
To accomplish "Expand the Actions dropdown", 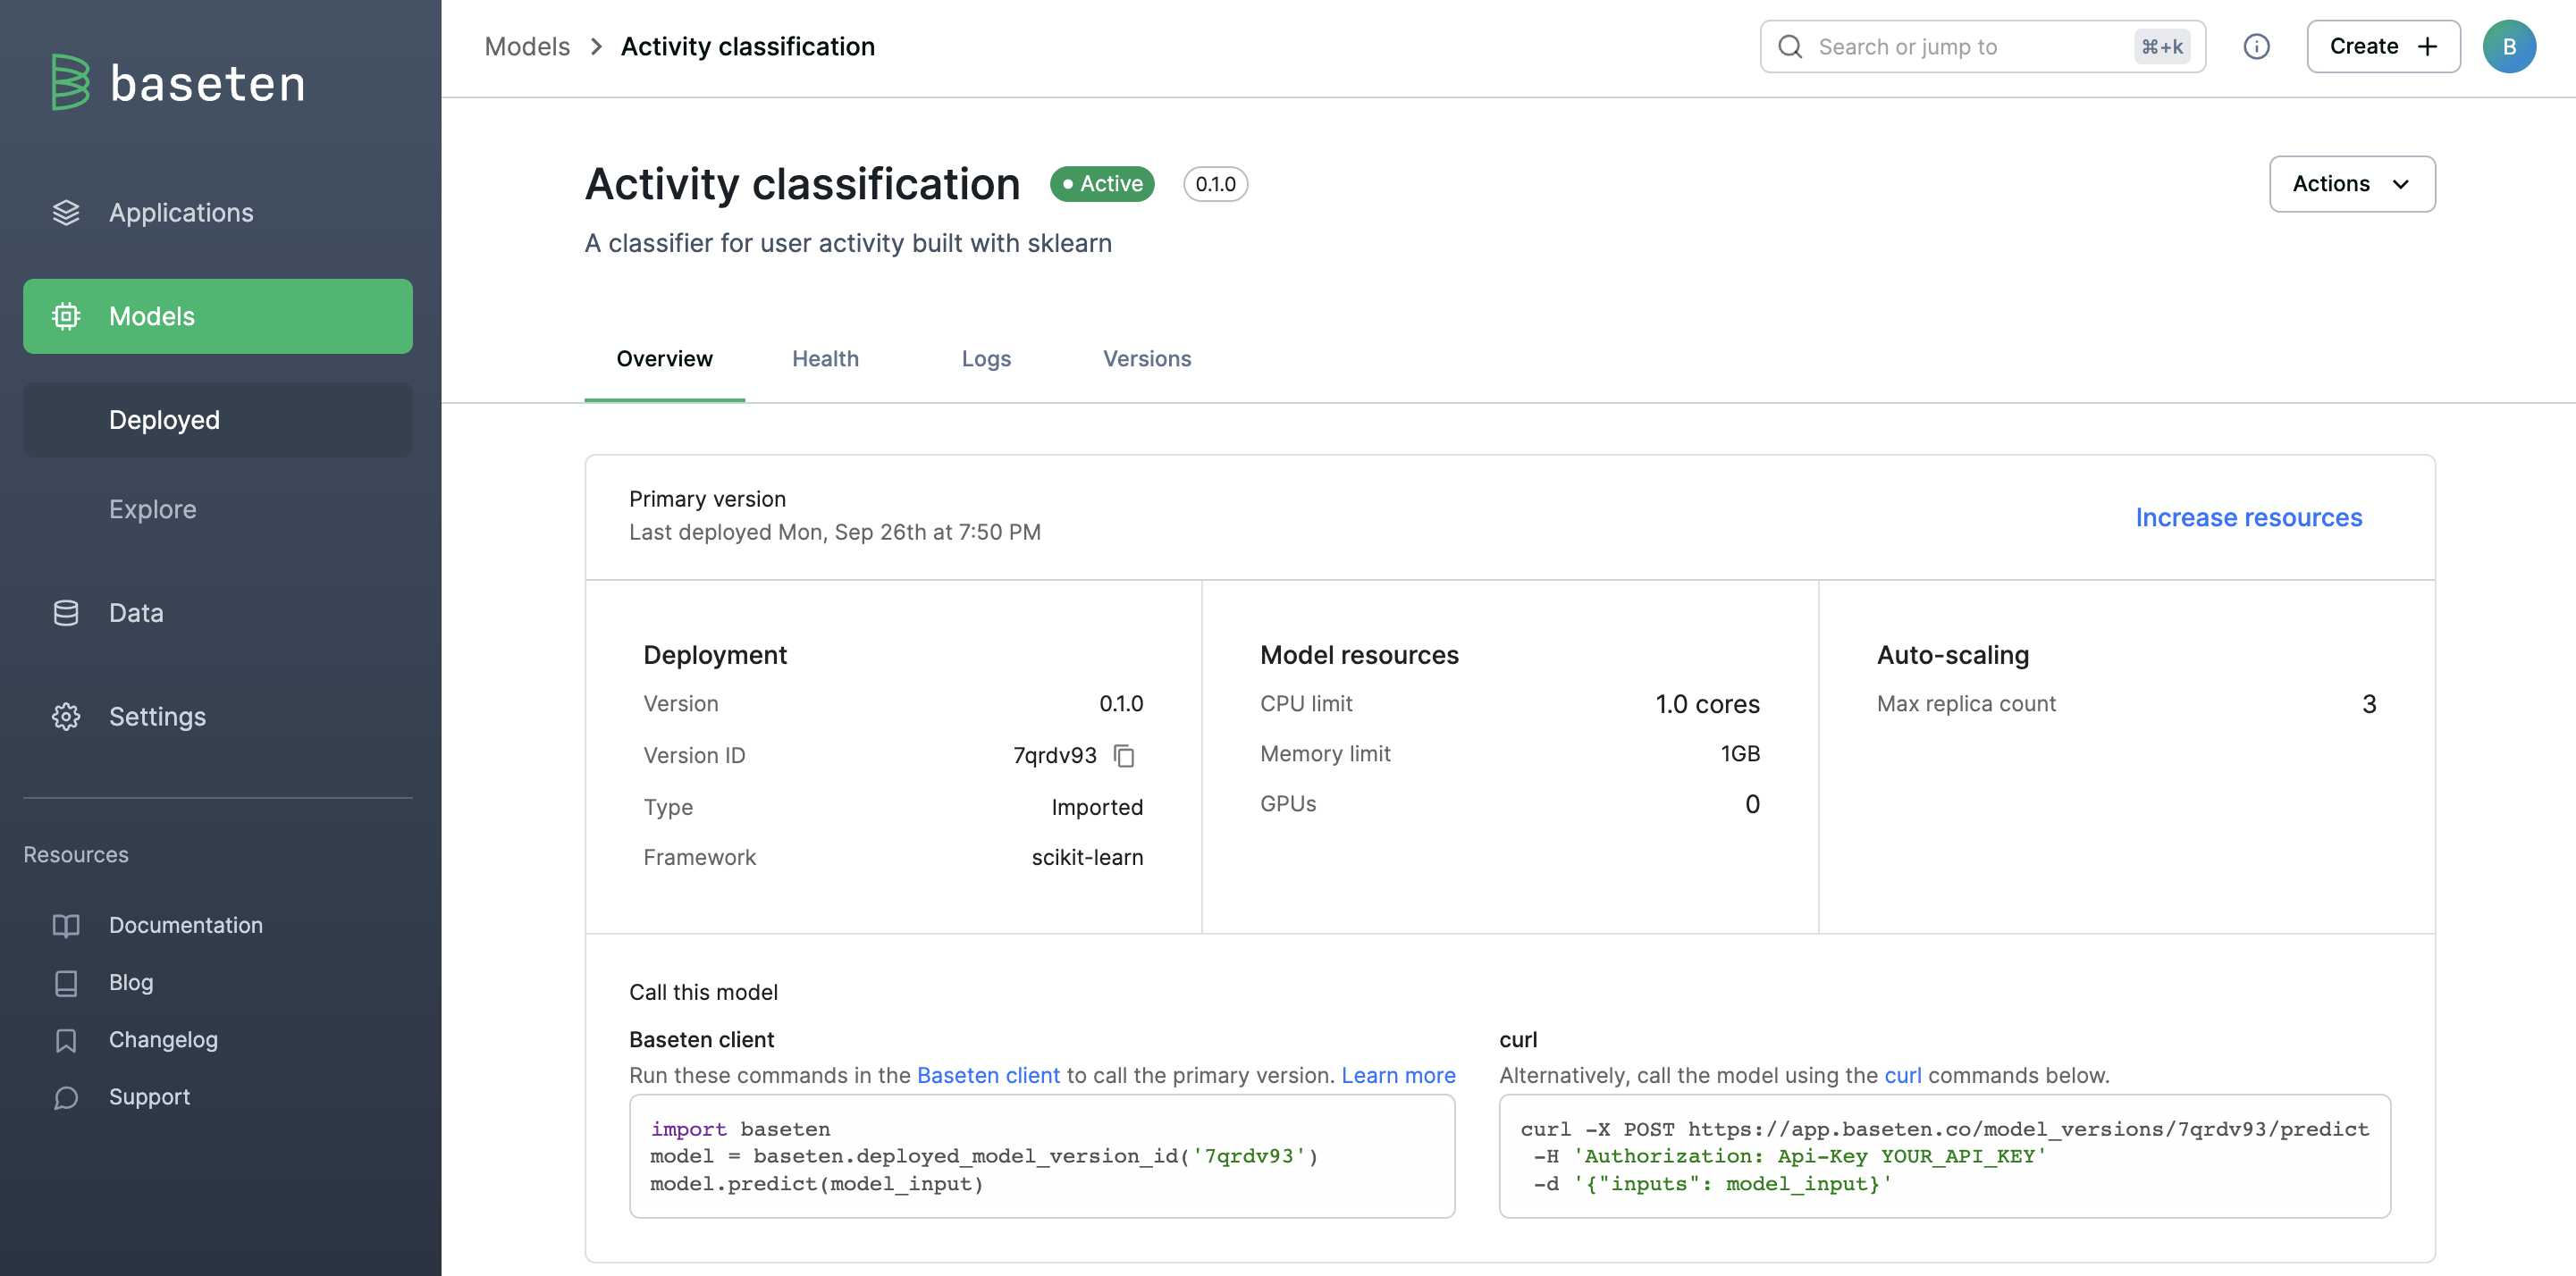I will 2351,184.
